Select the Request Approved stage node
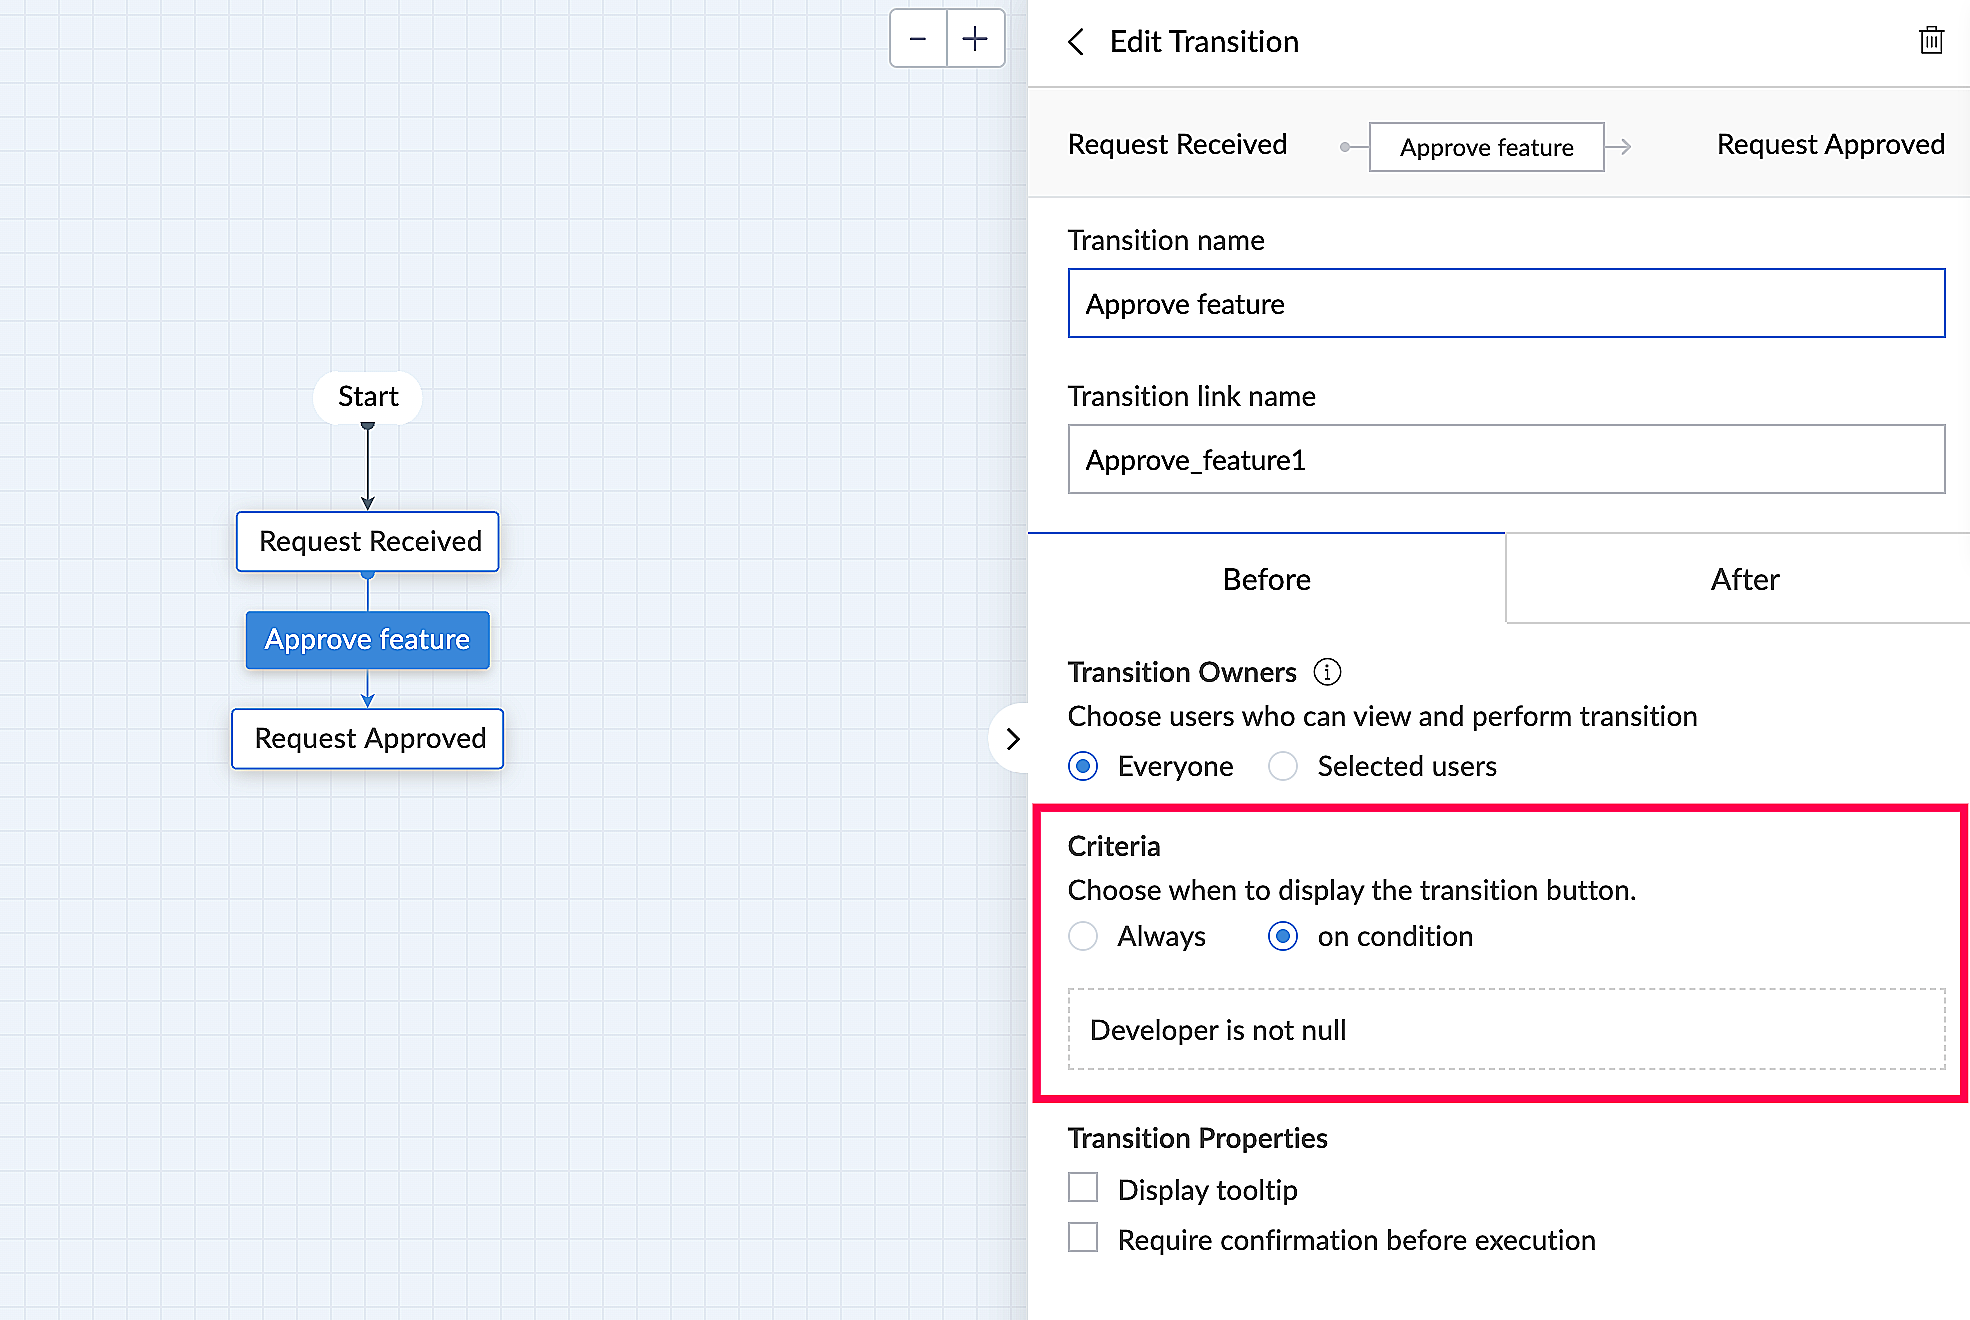This screenshot has height=1320, width=1970. click(x=368, y=738)
